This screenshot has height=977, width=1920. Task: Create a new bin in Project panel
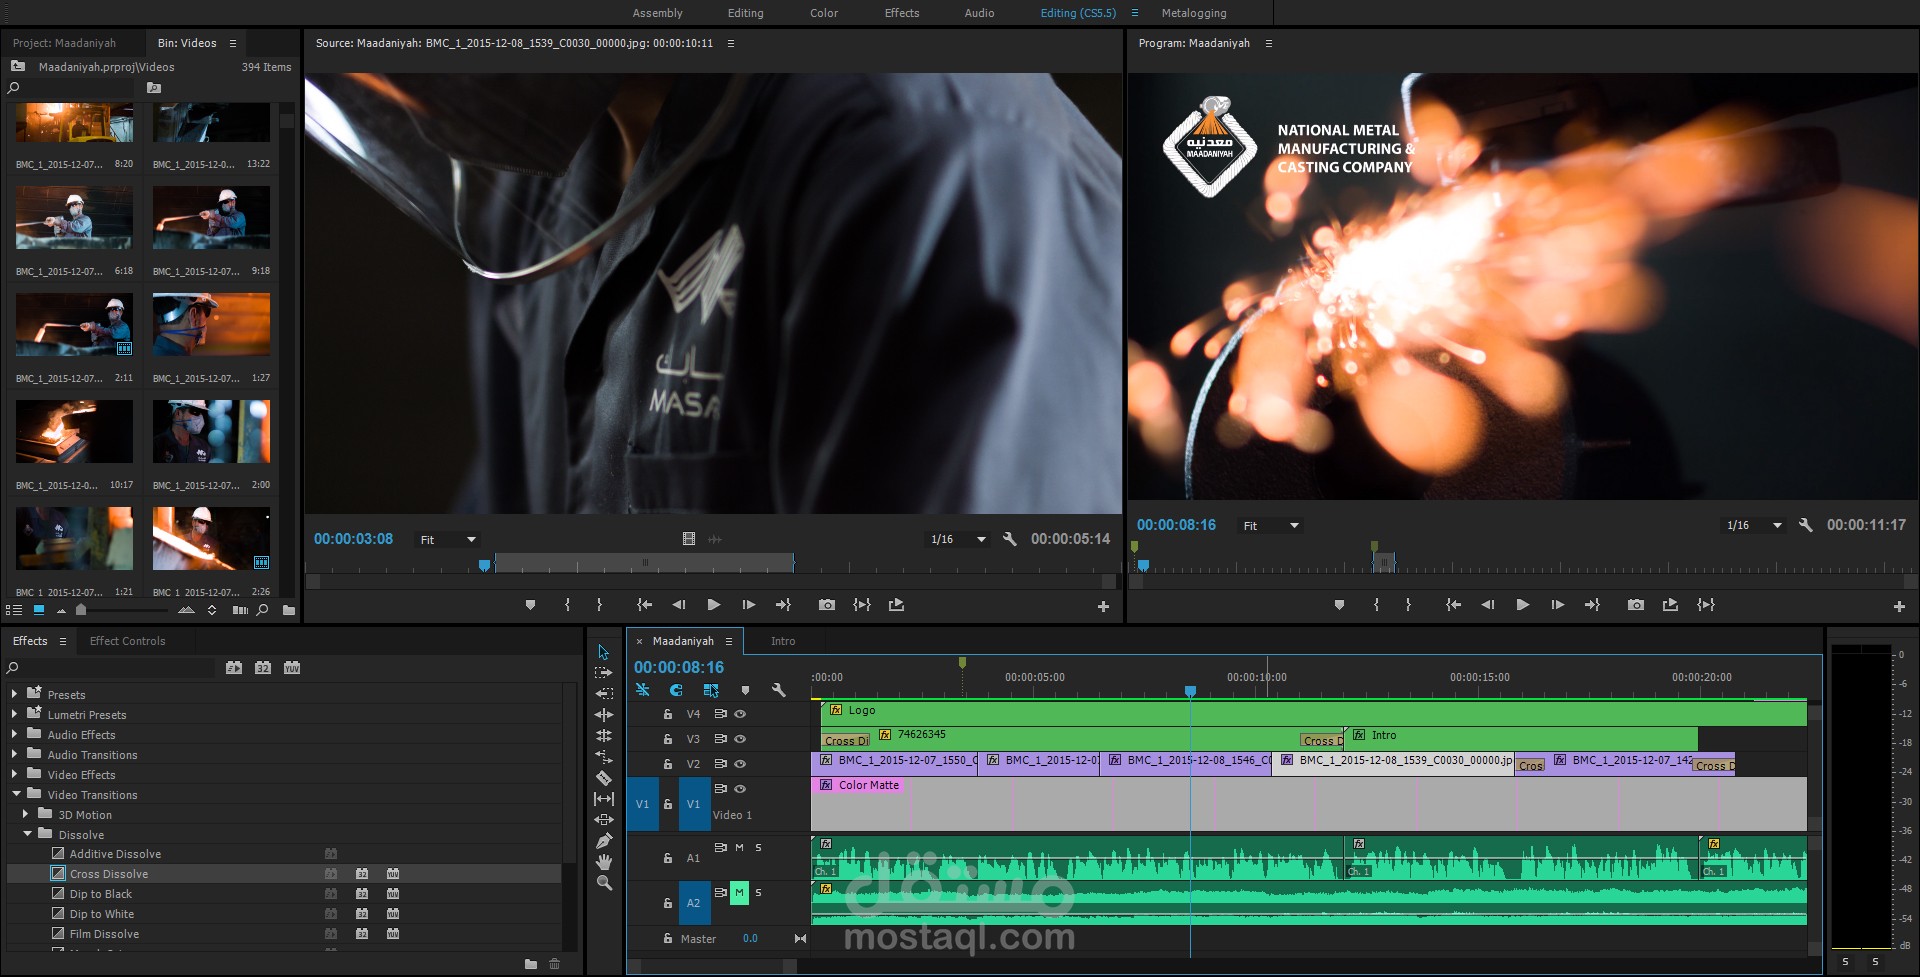coord(289,609)
